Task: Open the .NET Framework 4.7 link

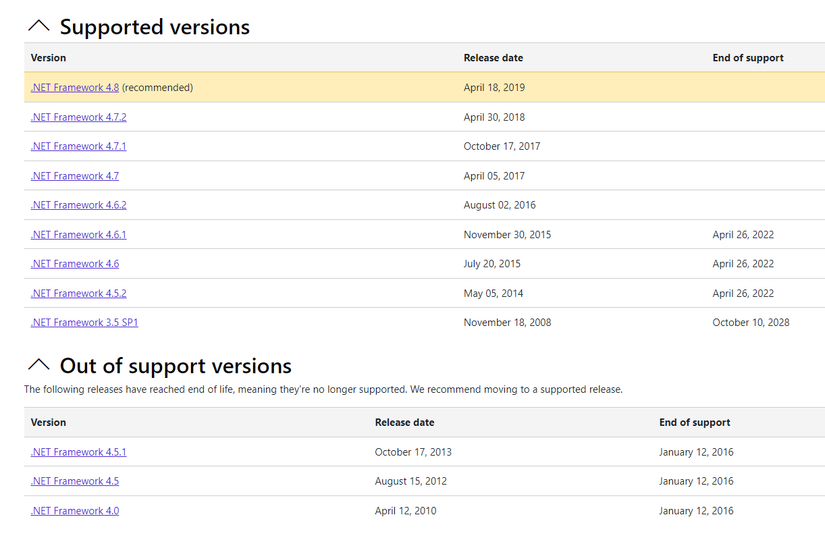Action: pos(75,176)
